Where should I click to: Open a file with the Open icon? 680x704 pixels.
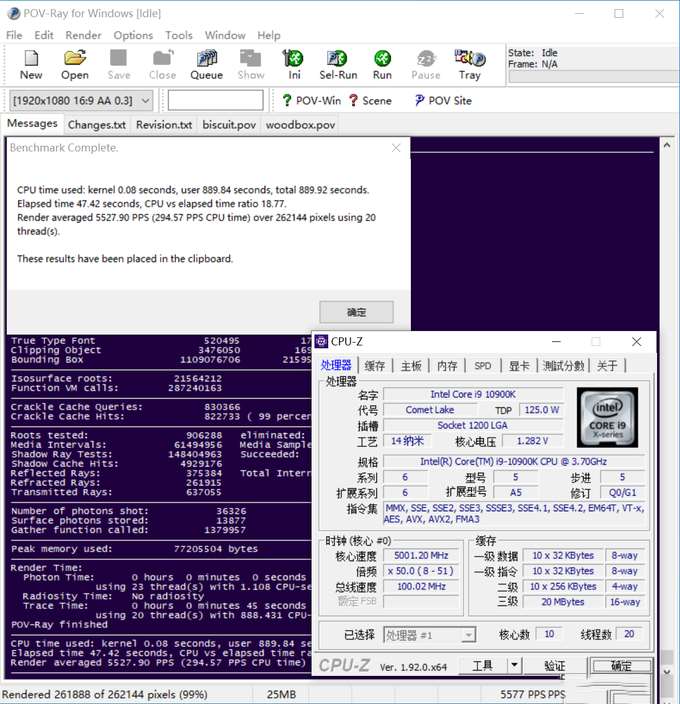pyautogui.click(x=75, y=65)
